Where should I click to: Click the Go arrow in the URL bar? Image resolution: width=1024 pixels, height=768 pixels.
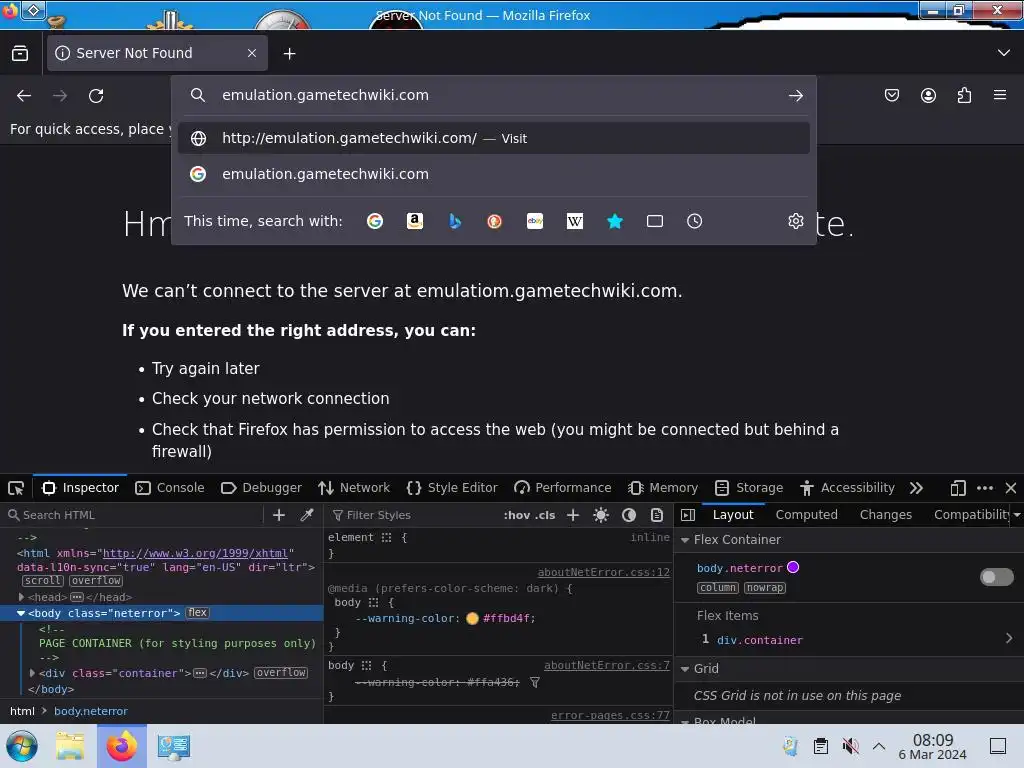tap(795, 96)
